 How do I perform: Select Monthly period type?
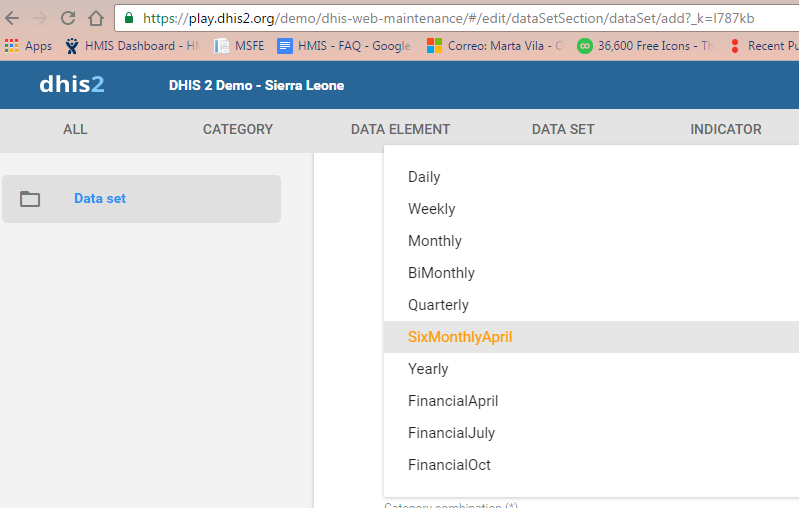(x=591, y=241)
